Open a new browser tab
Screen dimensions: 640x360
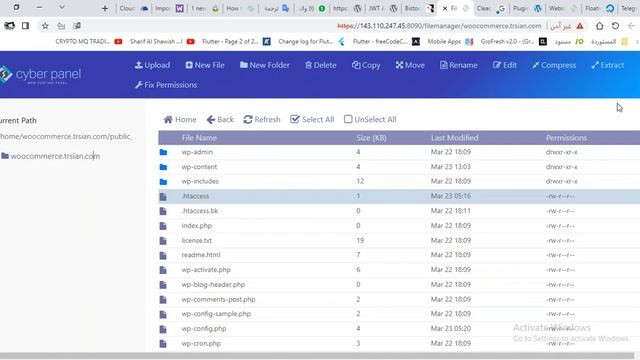tap(105, 8)
